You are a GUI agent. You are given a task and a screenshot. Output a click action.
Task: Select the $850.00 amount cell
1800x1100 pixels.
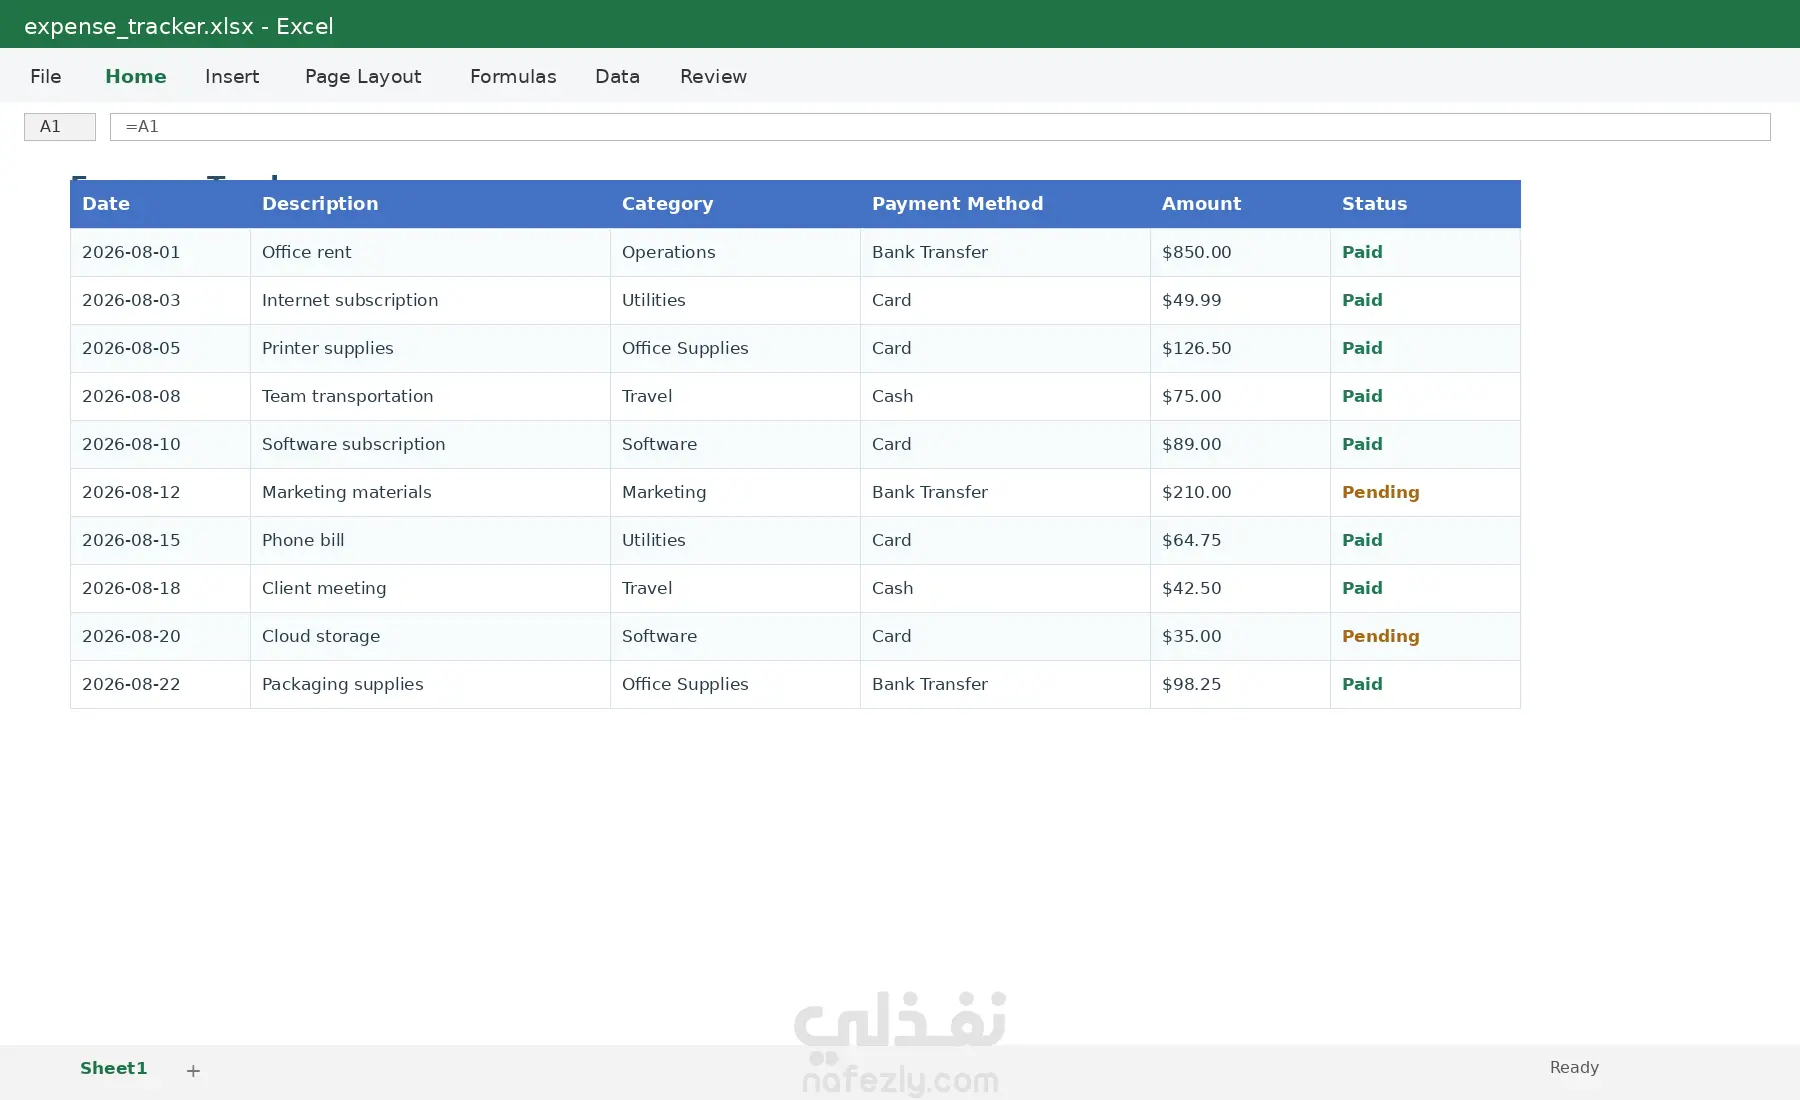(1240, 252)
